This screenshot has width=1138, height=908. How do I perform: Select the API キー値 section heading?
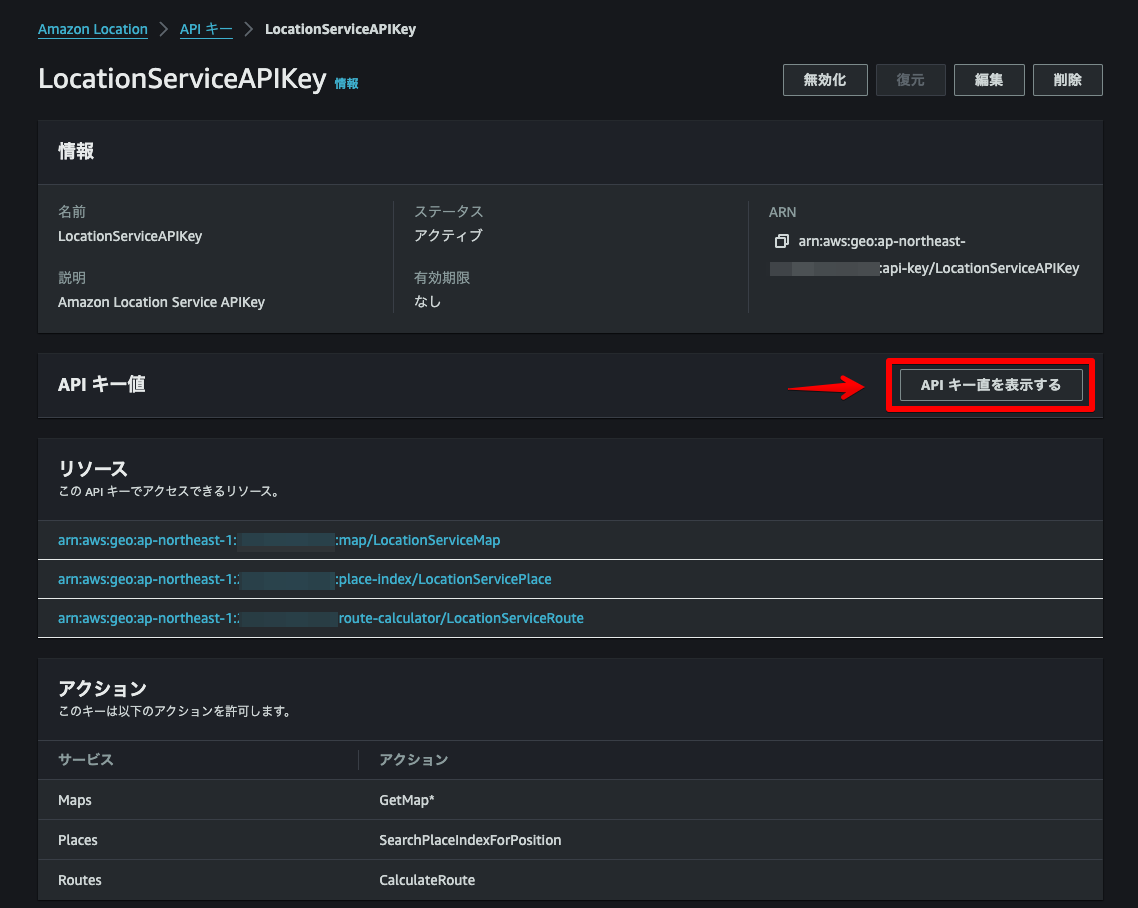pyautogui.click(x=102, y=384)
